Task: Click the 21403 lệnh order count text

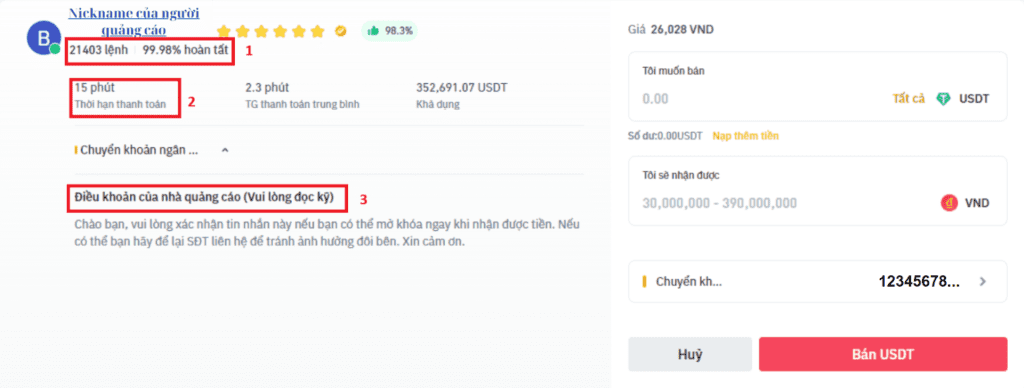Action: coord(99,50)
